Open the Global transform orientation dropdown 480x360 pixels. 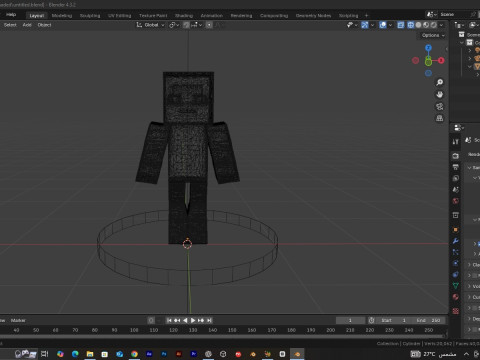150,25
